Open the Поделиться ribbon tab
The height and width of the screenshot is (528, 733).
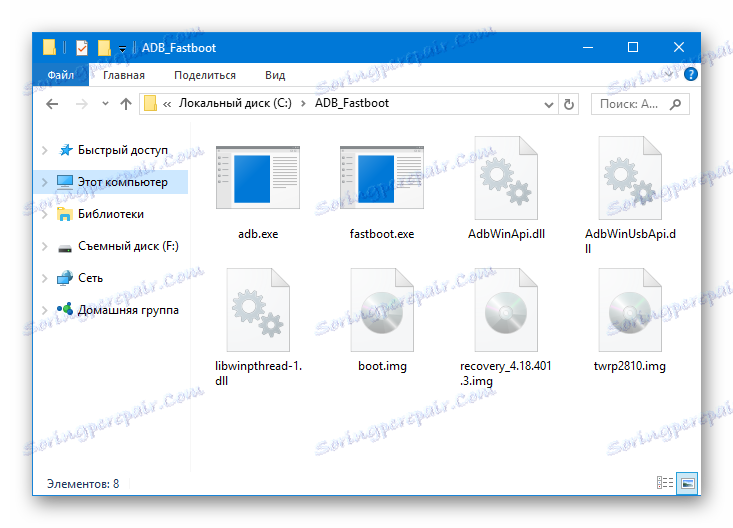coord(205,75)
